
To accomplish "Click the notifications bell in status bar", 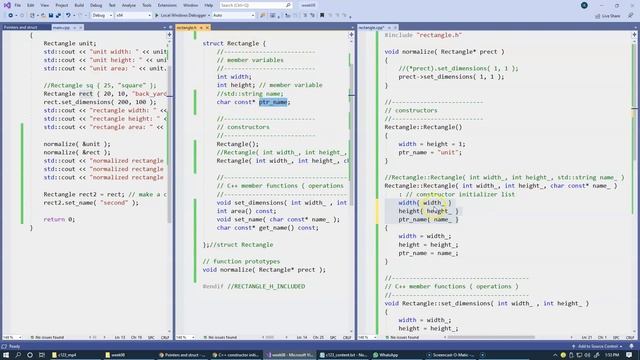I will tap(631, 346).
